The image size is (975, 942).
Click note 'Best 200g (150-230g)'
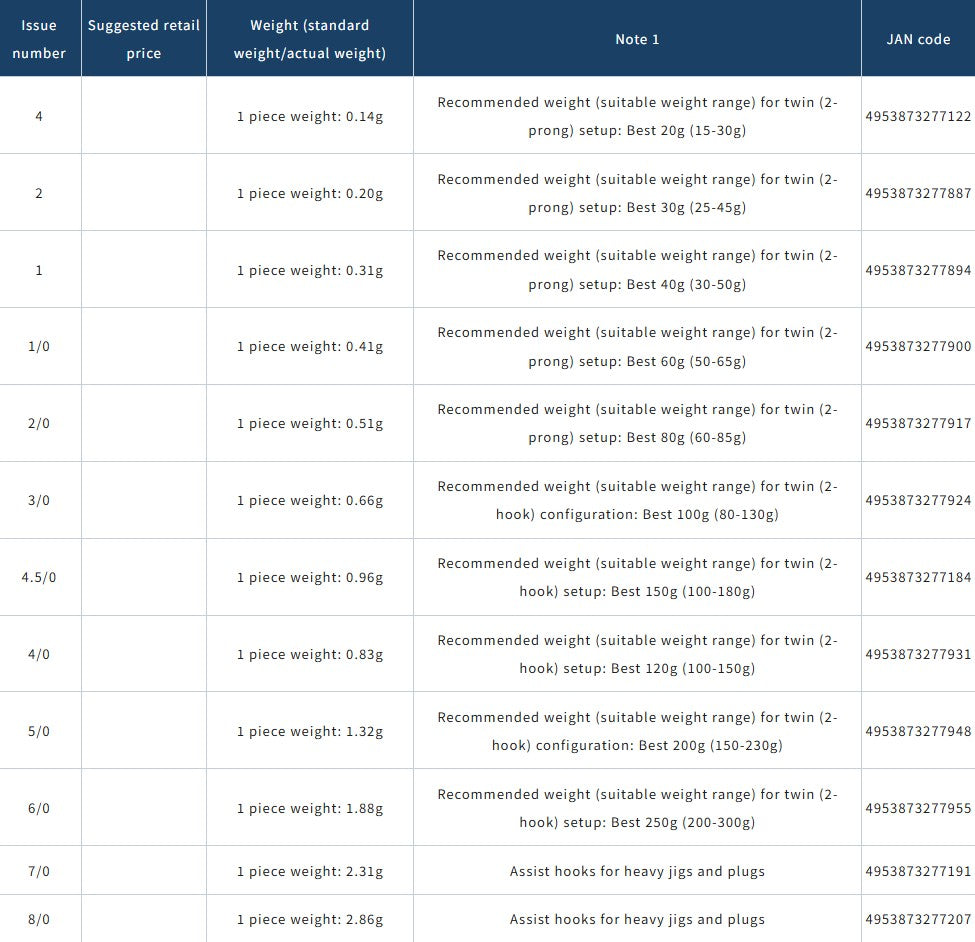[710, 746]
